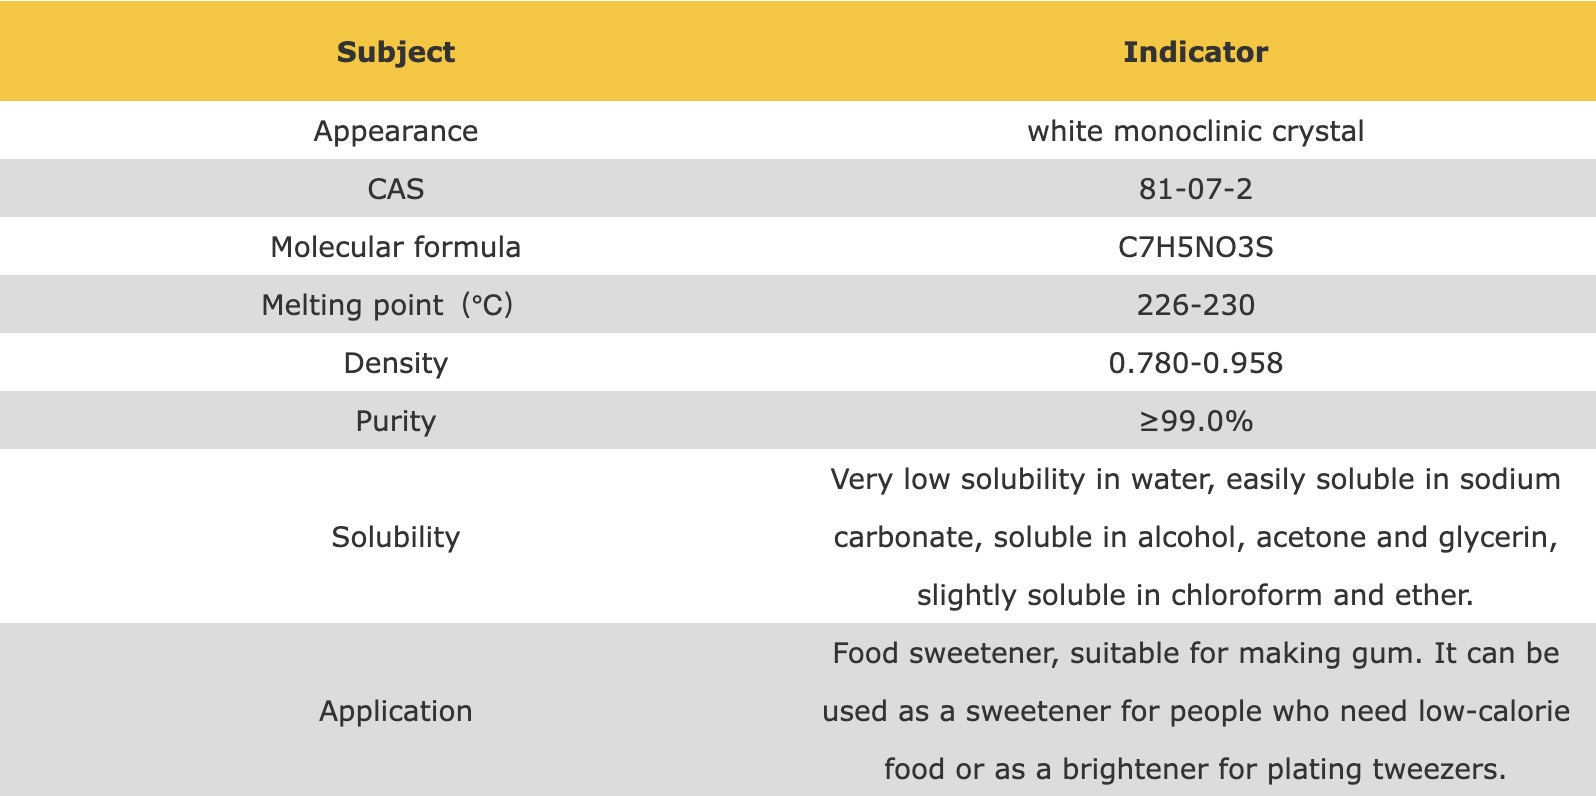Click the melting point value 226-230

(x=1195, y=305)
